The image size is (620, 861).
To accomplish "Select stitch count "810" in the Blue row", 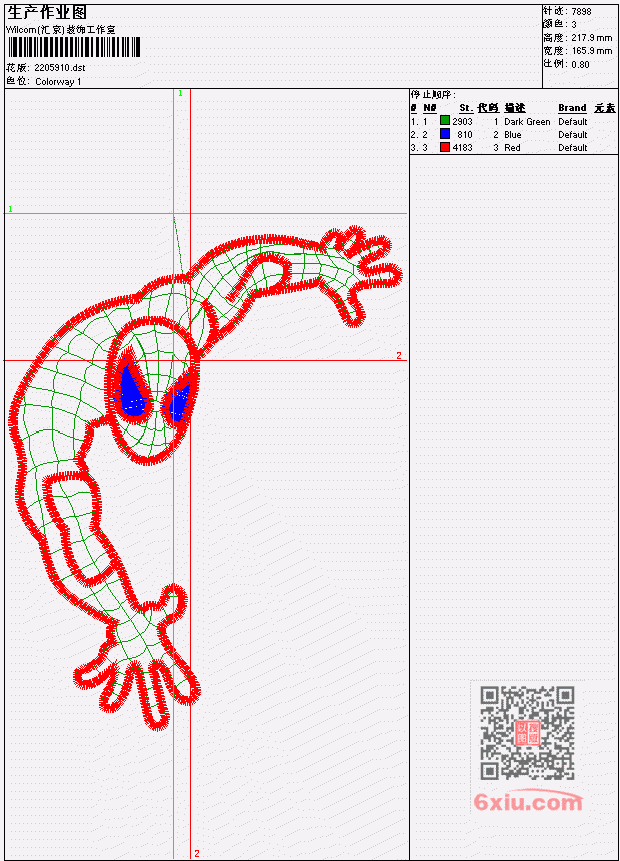I will click(x=465, y=135).
